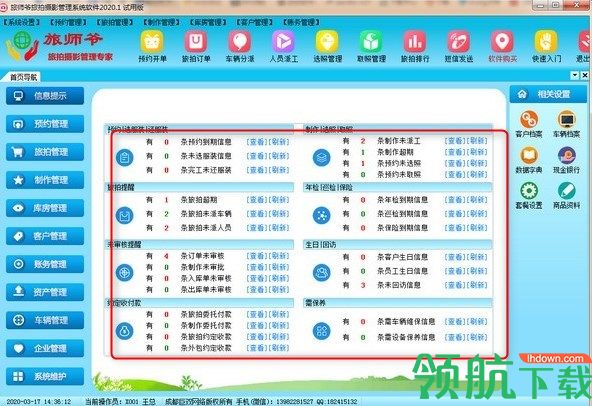Open the 【系统设置】 menu
The image size is (592, 406).
(22, 22)
